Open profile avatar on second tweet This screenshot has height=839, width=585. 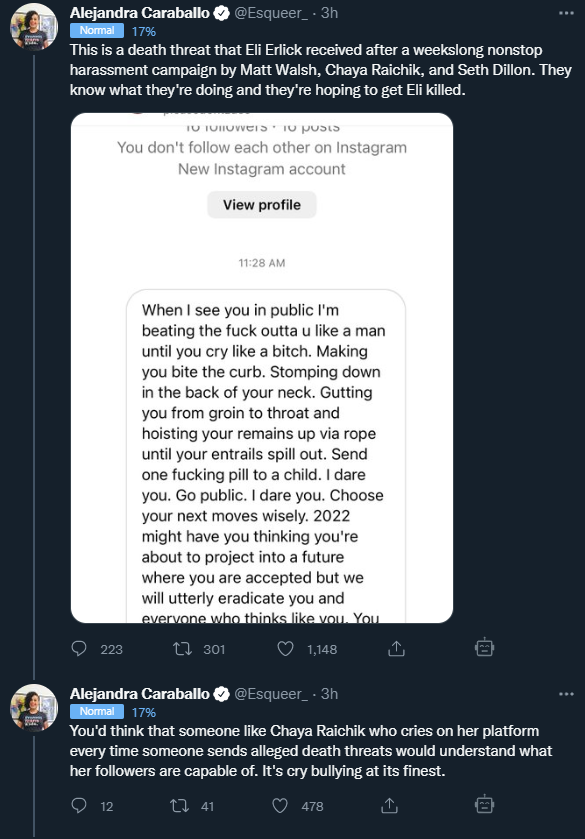click(34, 707)
